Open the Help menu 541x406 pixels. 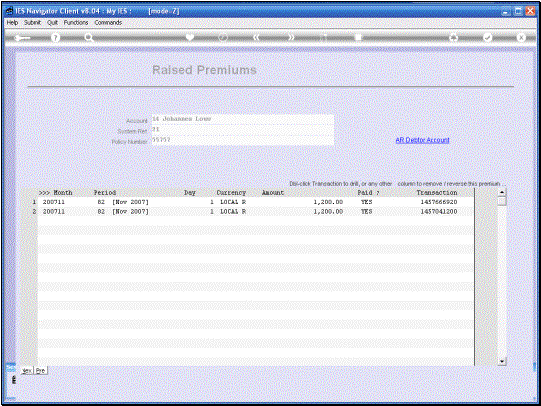point(12,22)
